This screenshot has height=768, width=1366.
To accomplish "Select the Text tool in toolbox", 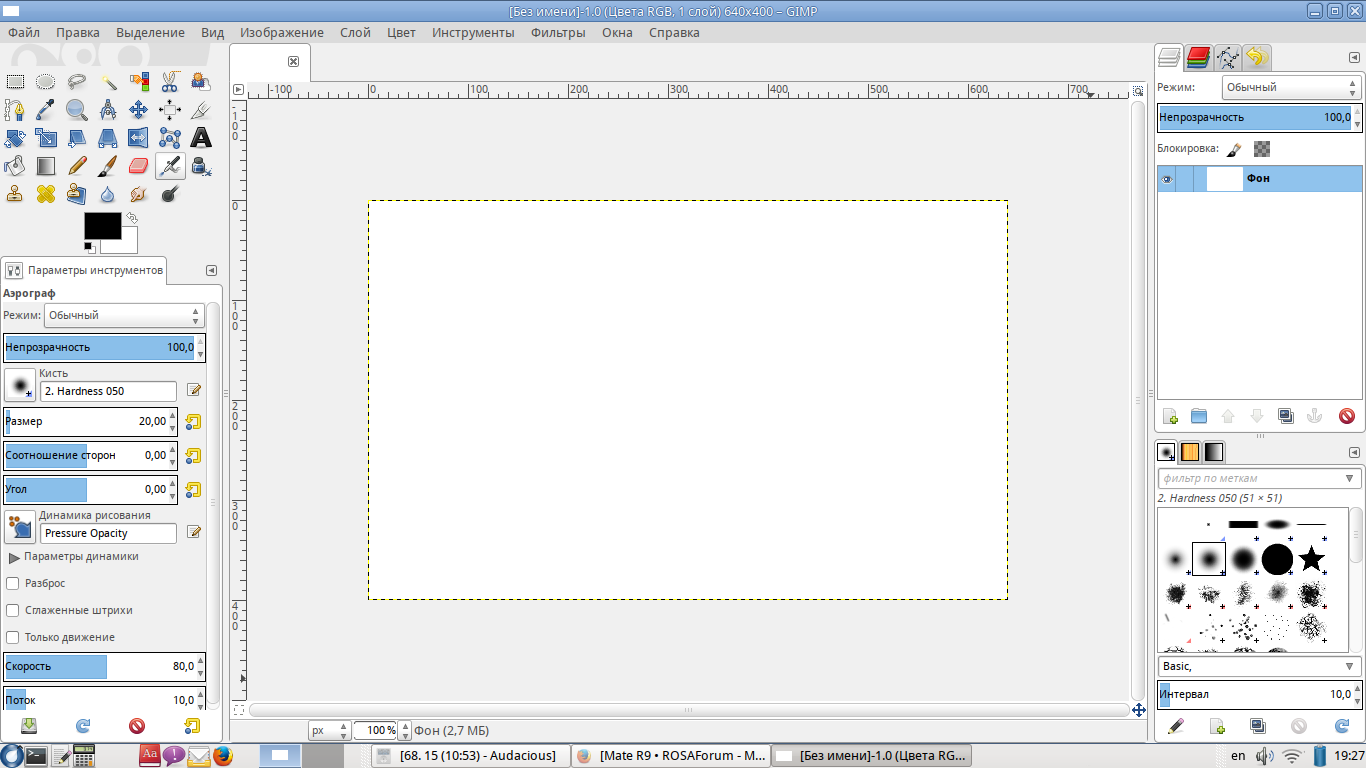I will click(x=201, y=137).
